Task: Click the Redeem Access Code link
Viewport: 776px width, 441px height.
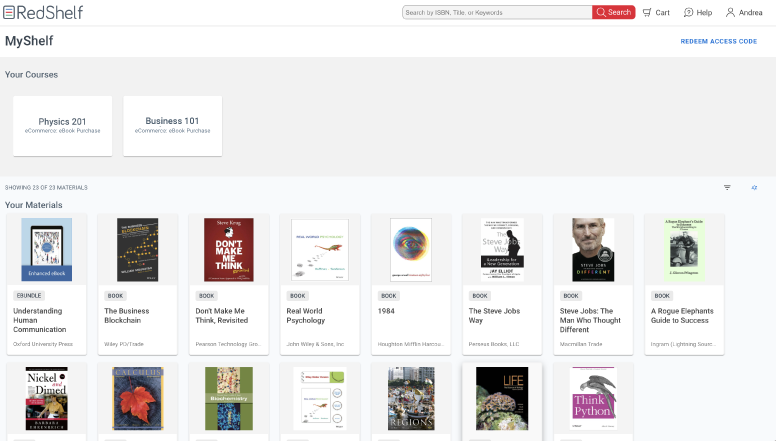Action: [719, 42]
